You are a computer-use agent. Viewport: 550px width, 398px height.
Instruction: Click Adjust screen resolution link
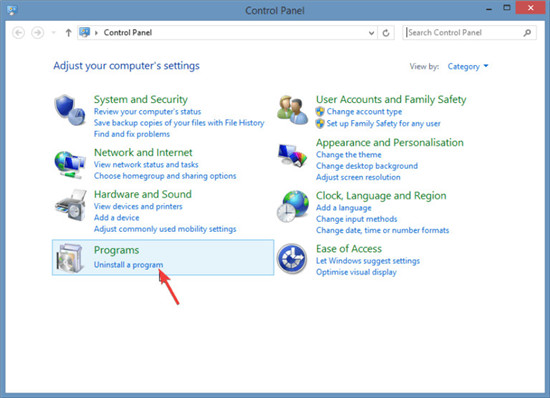coord(358,177)
